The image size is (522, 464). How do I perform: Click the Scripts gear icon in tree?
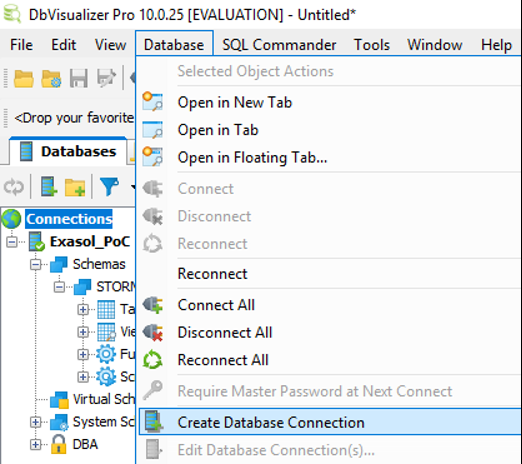pos(106,377)
